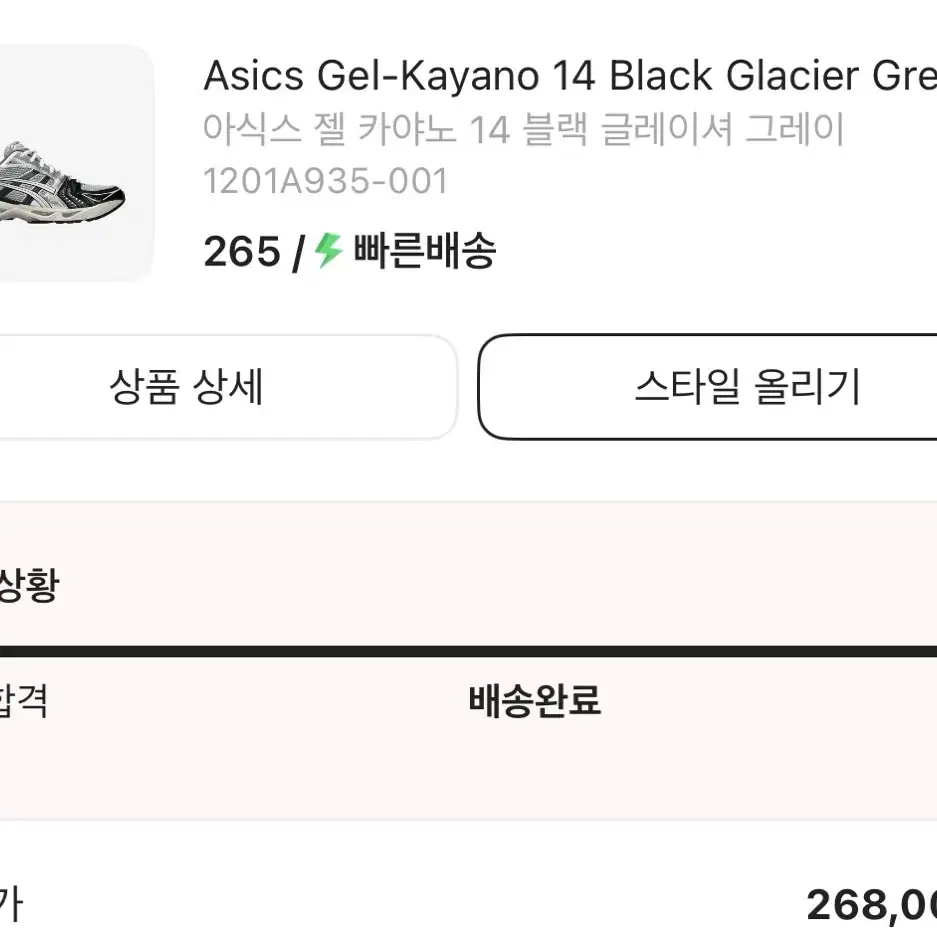The width and height of the screenshot is (937, 937).
Task: Click the slash separator after size 265
Action: pyautogui.click(x=298, y=253)
